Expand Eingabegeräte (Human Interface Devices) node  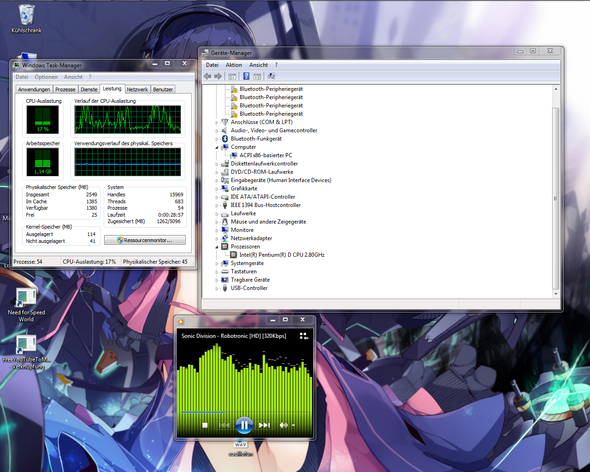coord(217,180)
